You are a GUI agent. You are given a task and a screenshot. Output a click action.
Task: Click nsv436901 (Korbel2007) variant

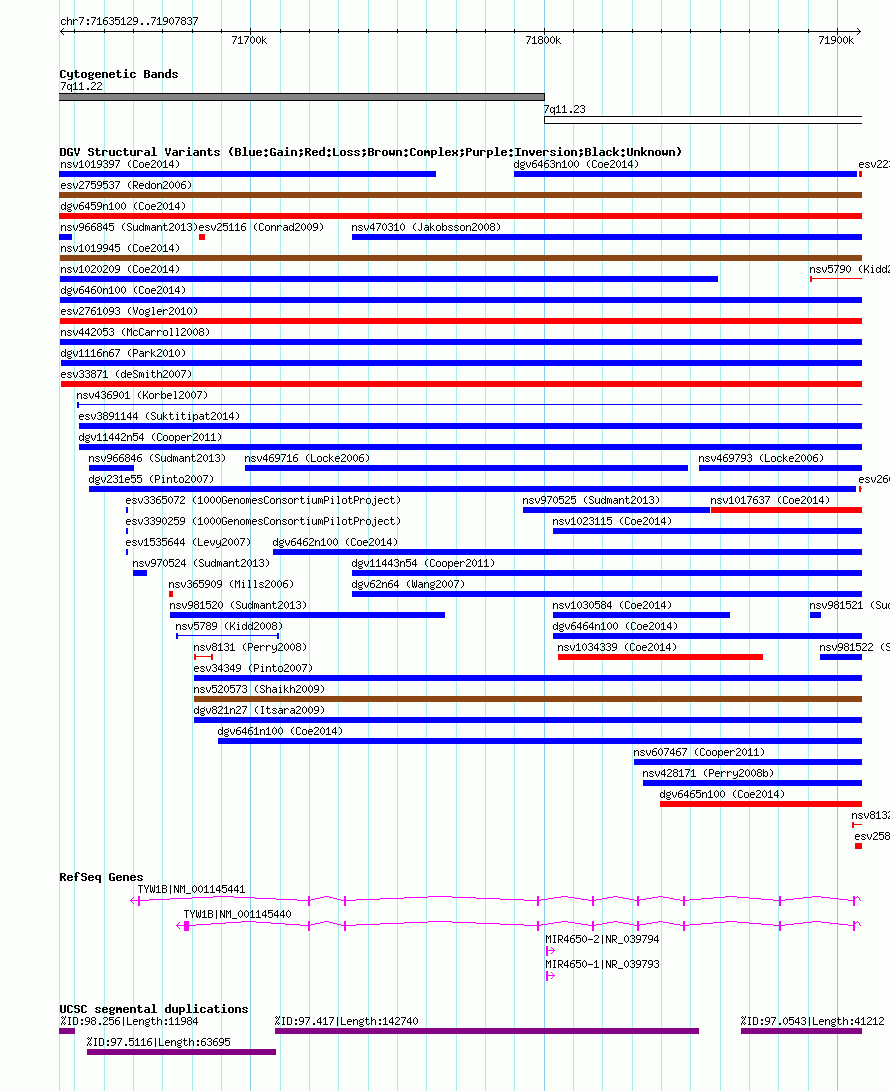pyautogui.click(x=470, y=405)
